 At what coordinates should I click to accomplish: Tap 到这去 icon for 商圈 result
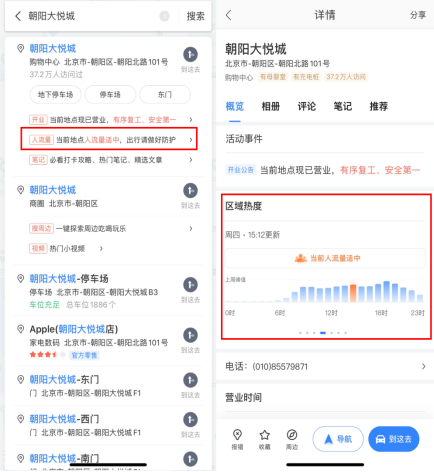pyautogui.click(x=190, y=190)
